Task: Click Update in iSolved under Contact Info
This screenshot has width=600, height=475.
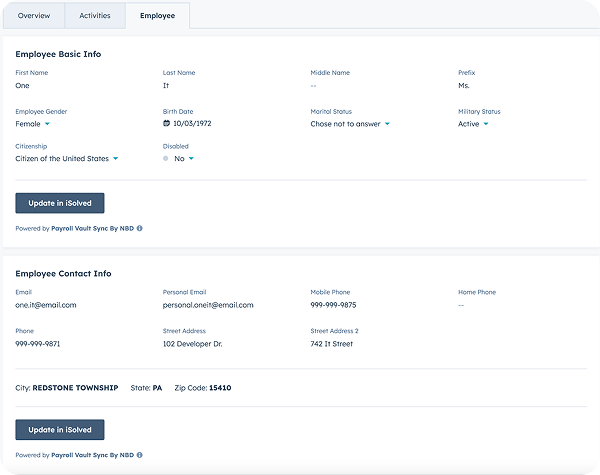Action: coord(60,430)
